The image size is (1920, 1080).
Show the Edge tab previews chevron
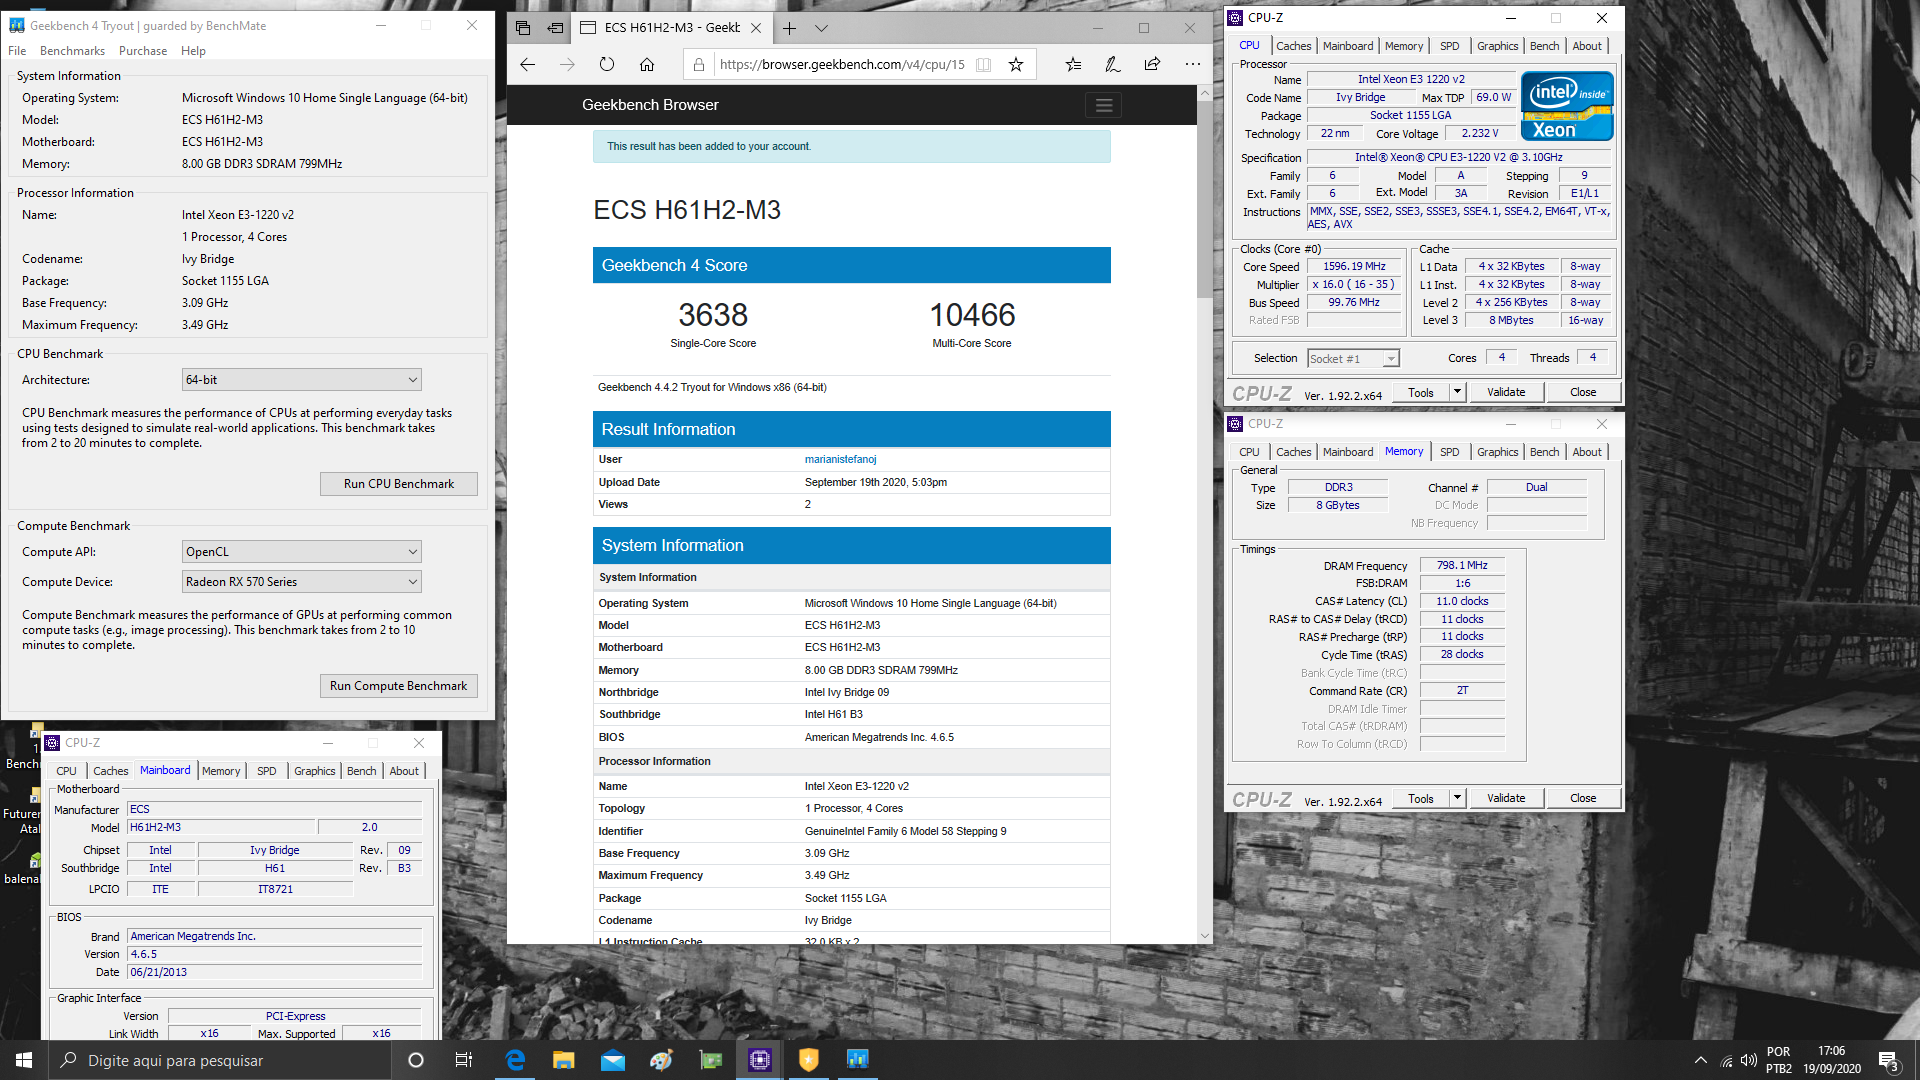tap(821, 28)
